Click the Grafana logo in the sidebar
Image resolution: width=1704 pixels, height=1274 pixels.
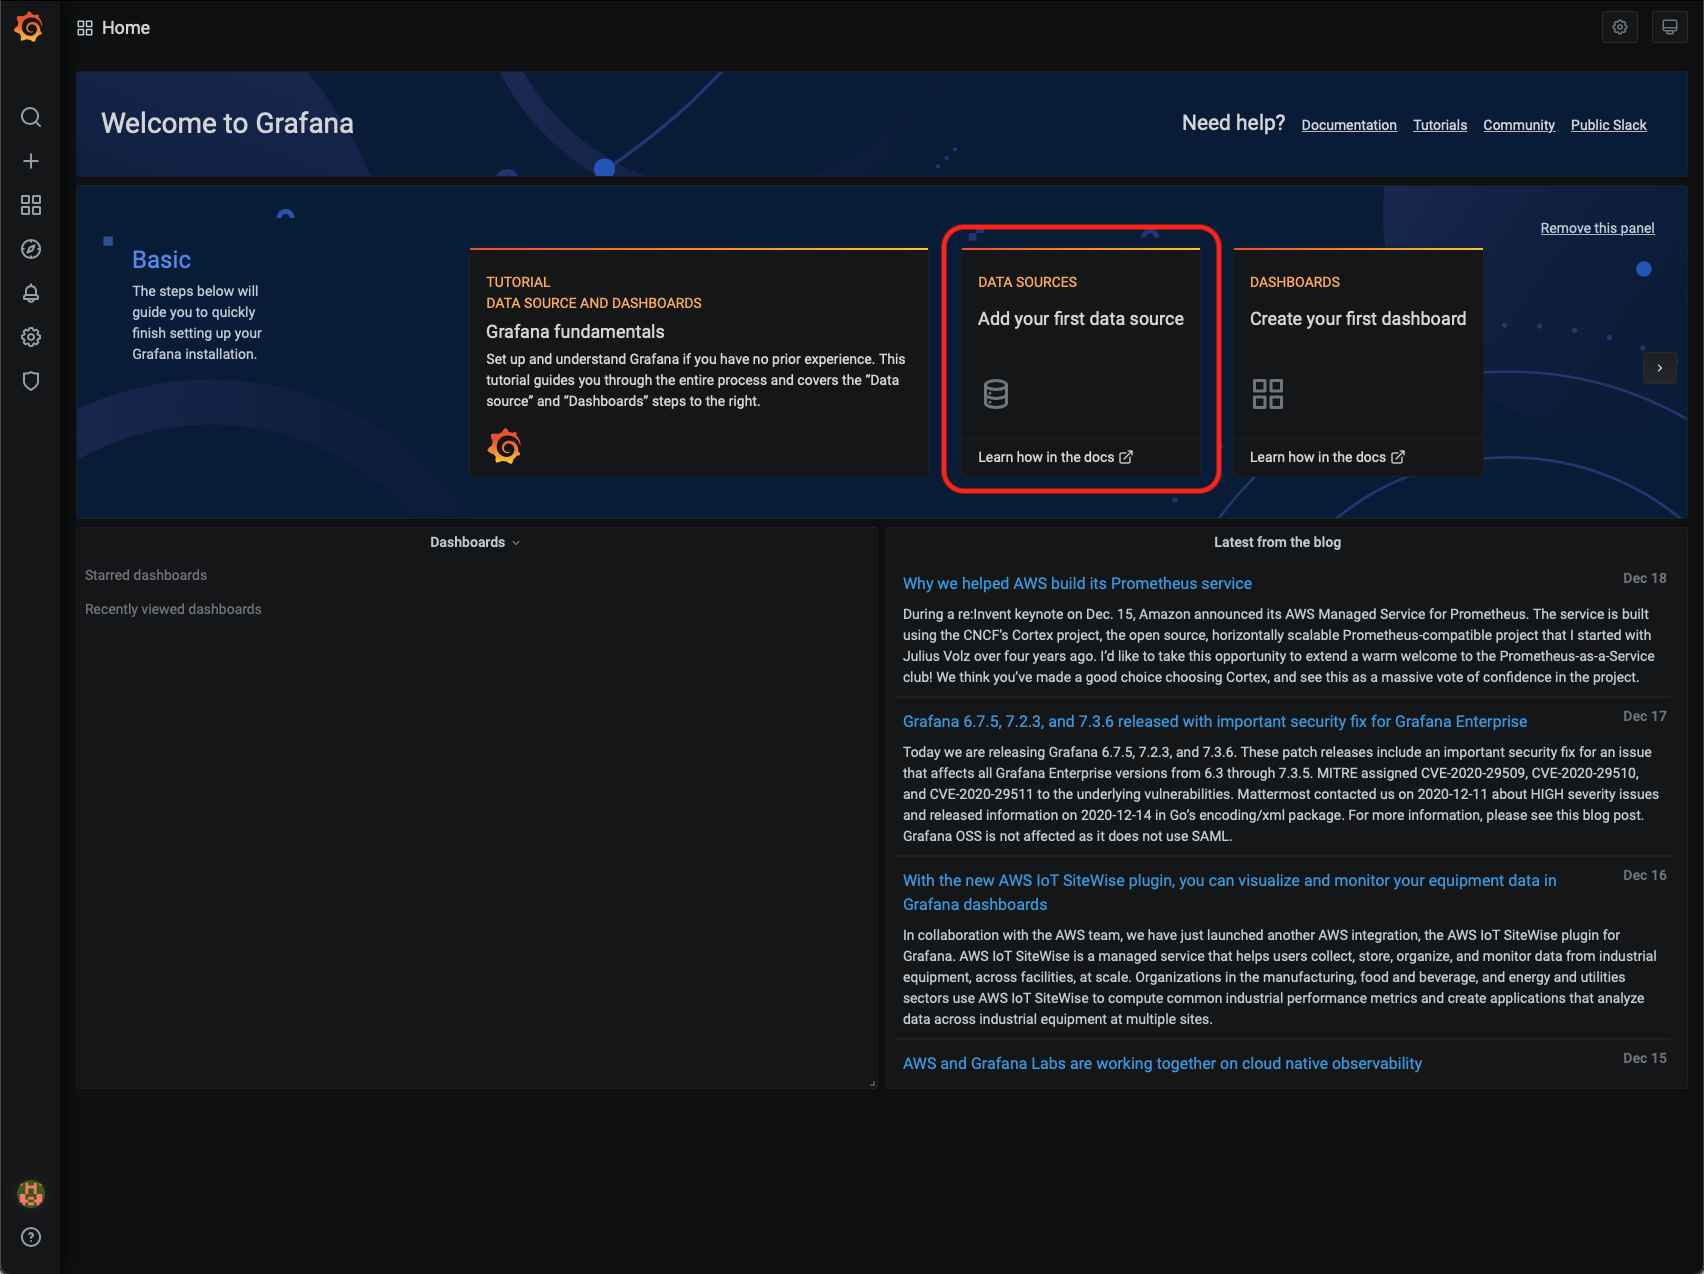pos(29,27)
